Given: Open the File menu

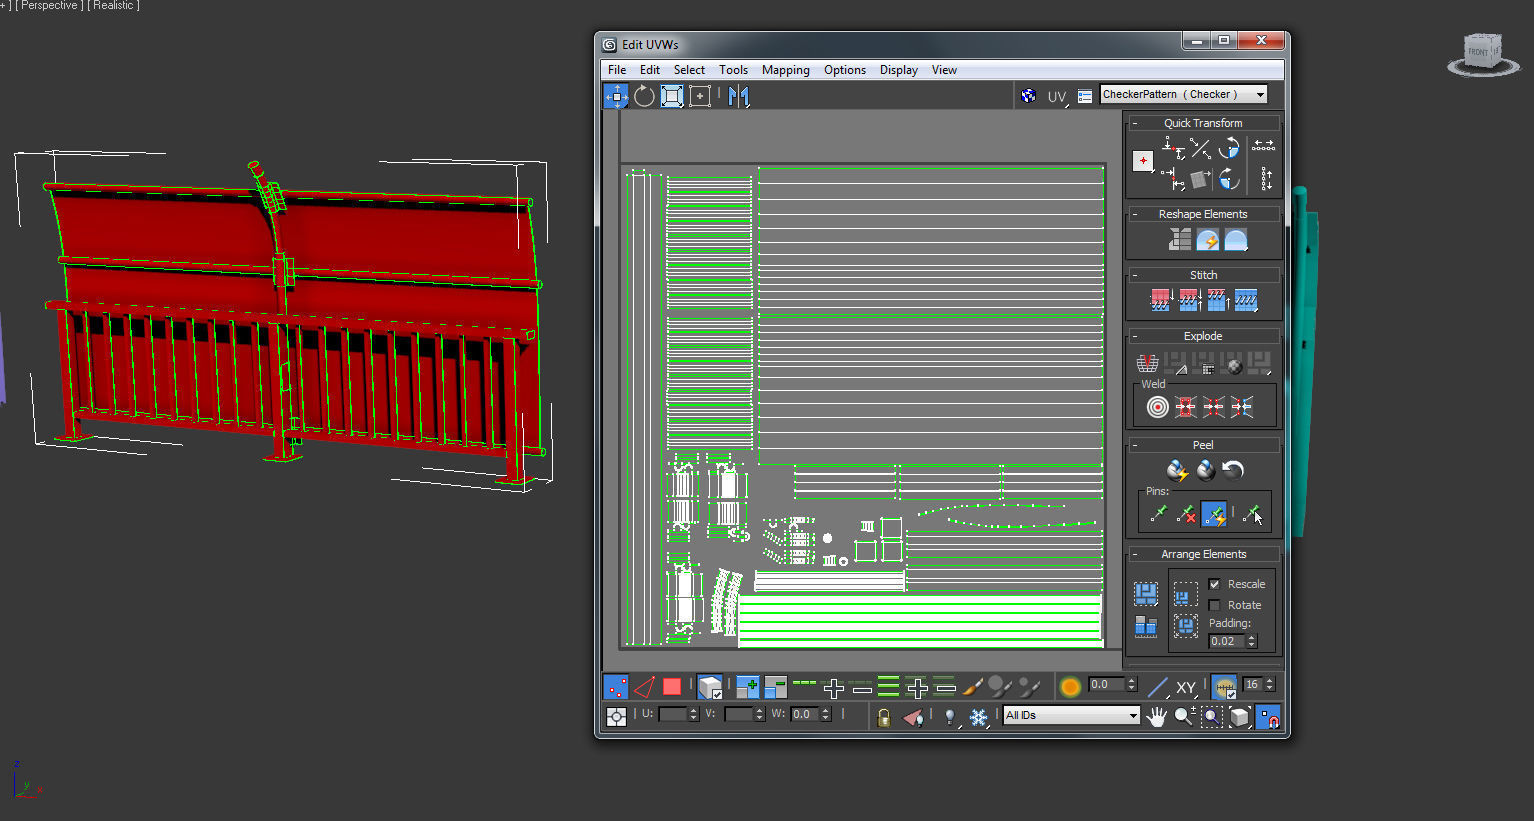Looking at the screenshot, I should [617, 70].
